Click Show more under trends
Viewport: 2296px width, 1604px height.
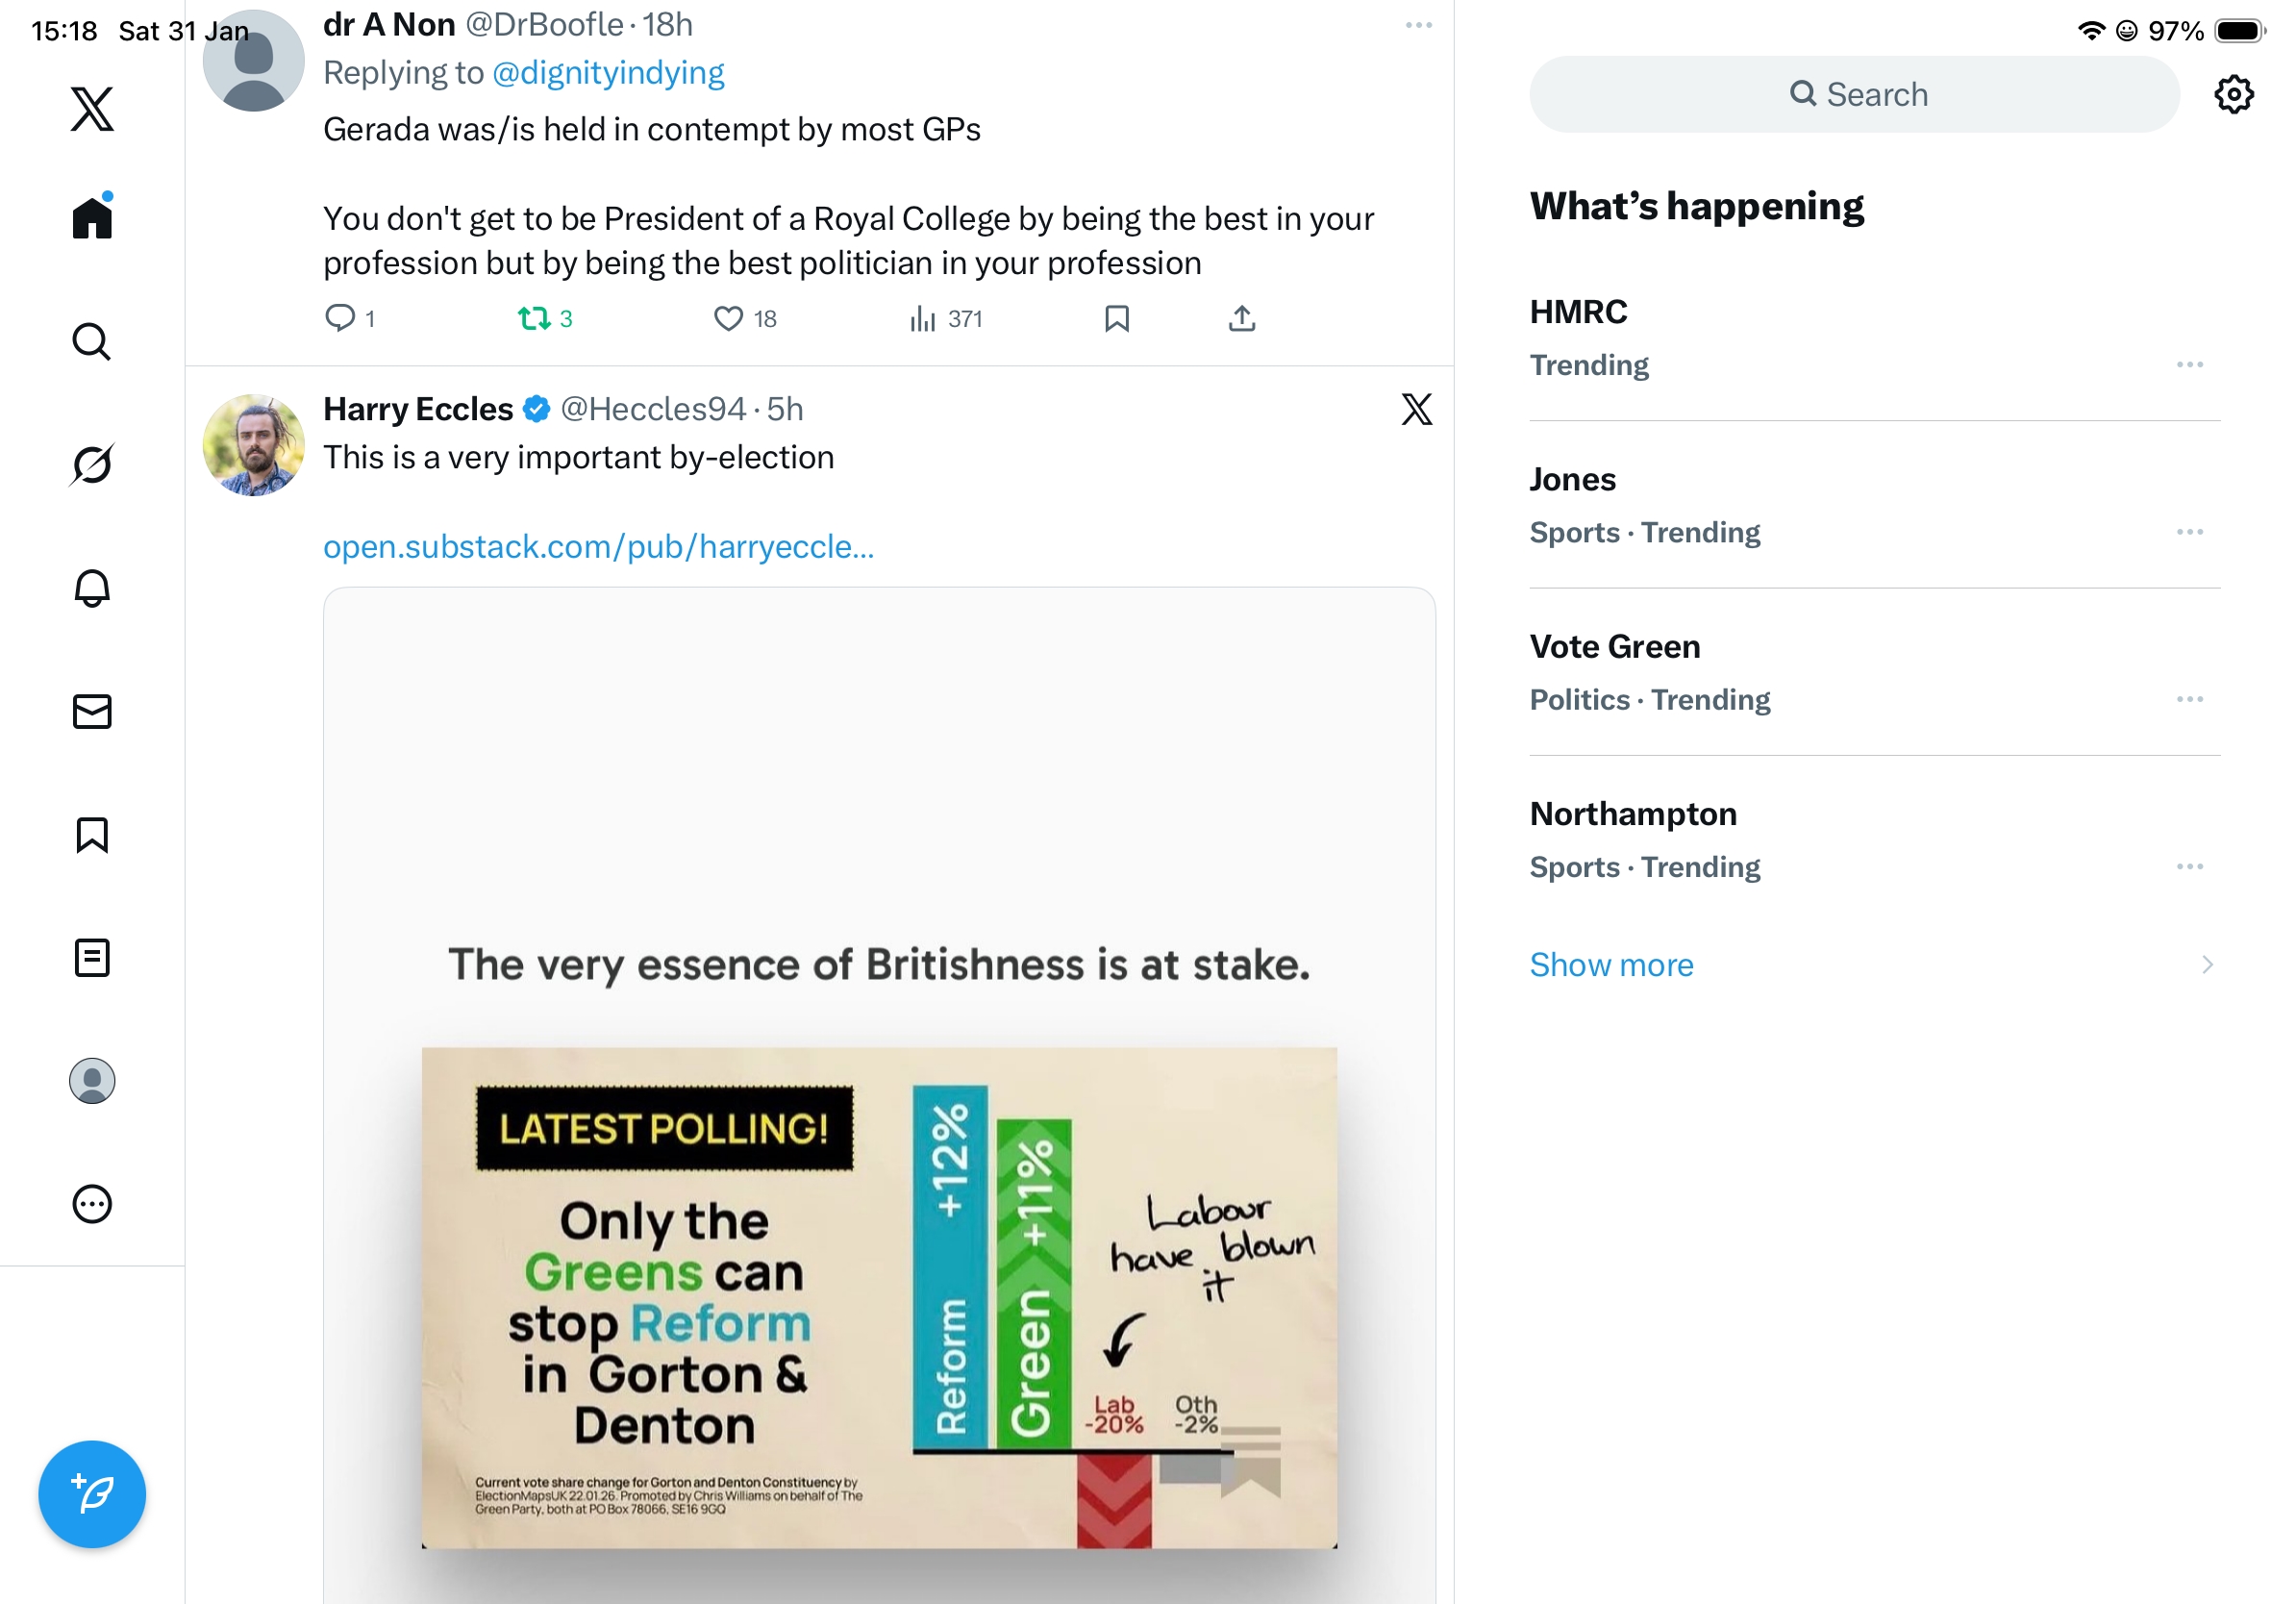[x=1611, y=965]
